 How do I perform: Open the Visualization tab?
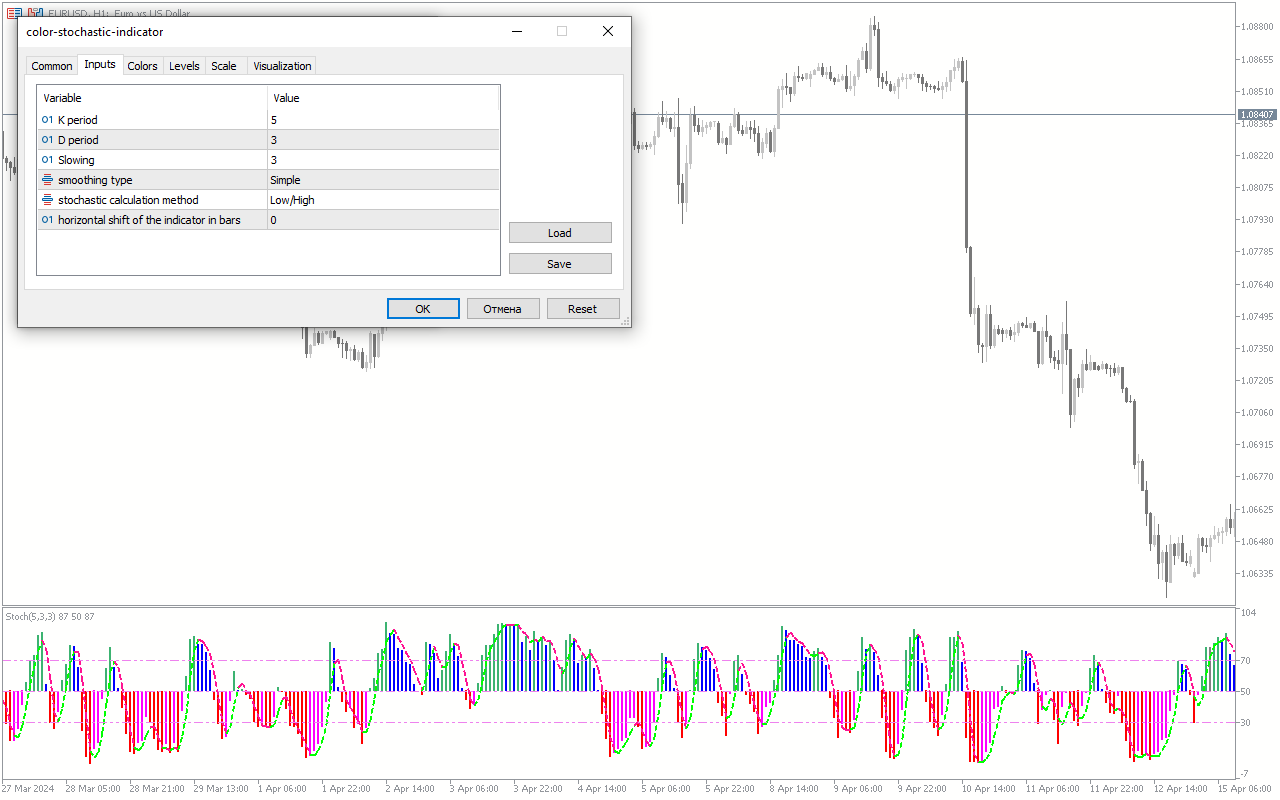282,66
